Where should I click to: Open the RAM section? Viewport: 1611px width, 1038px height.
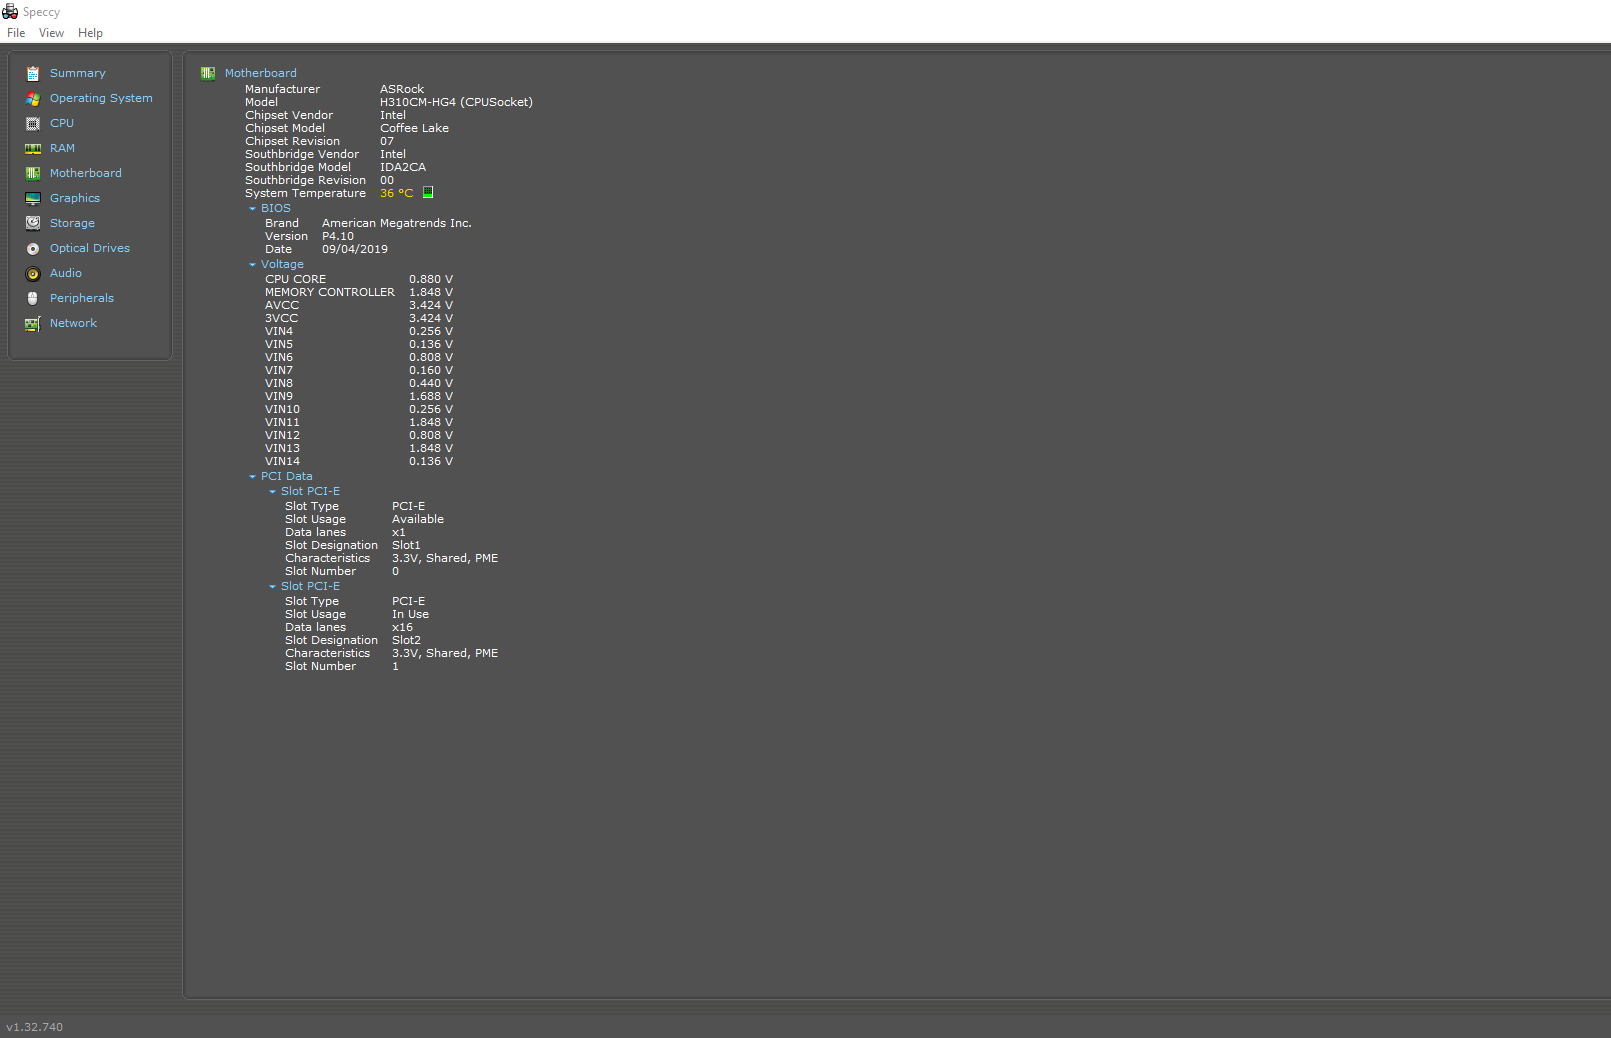(62, 148)
